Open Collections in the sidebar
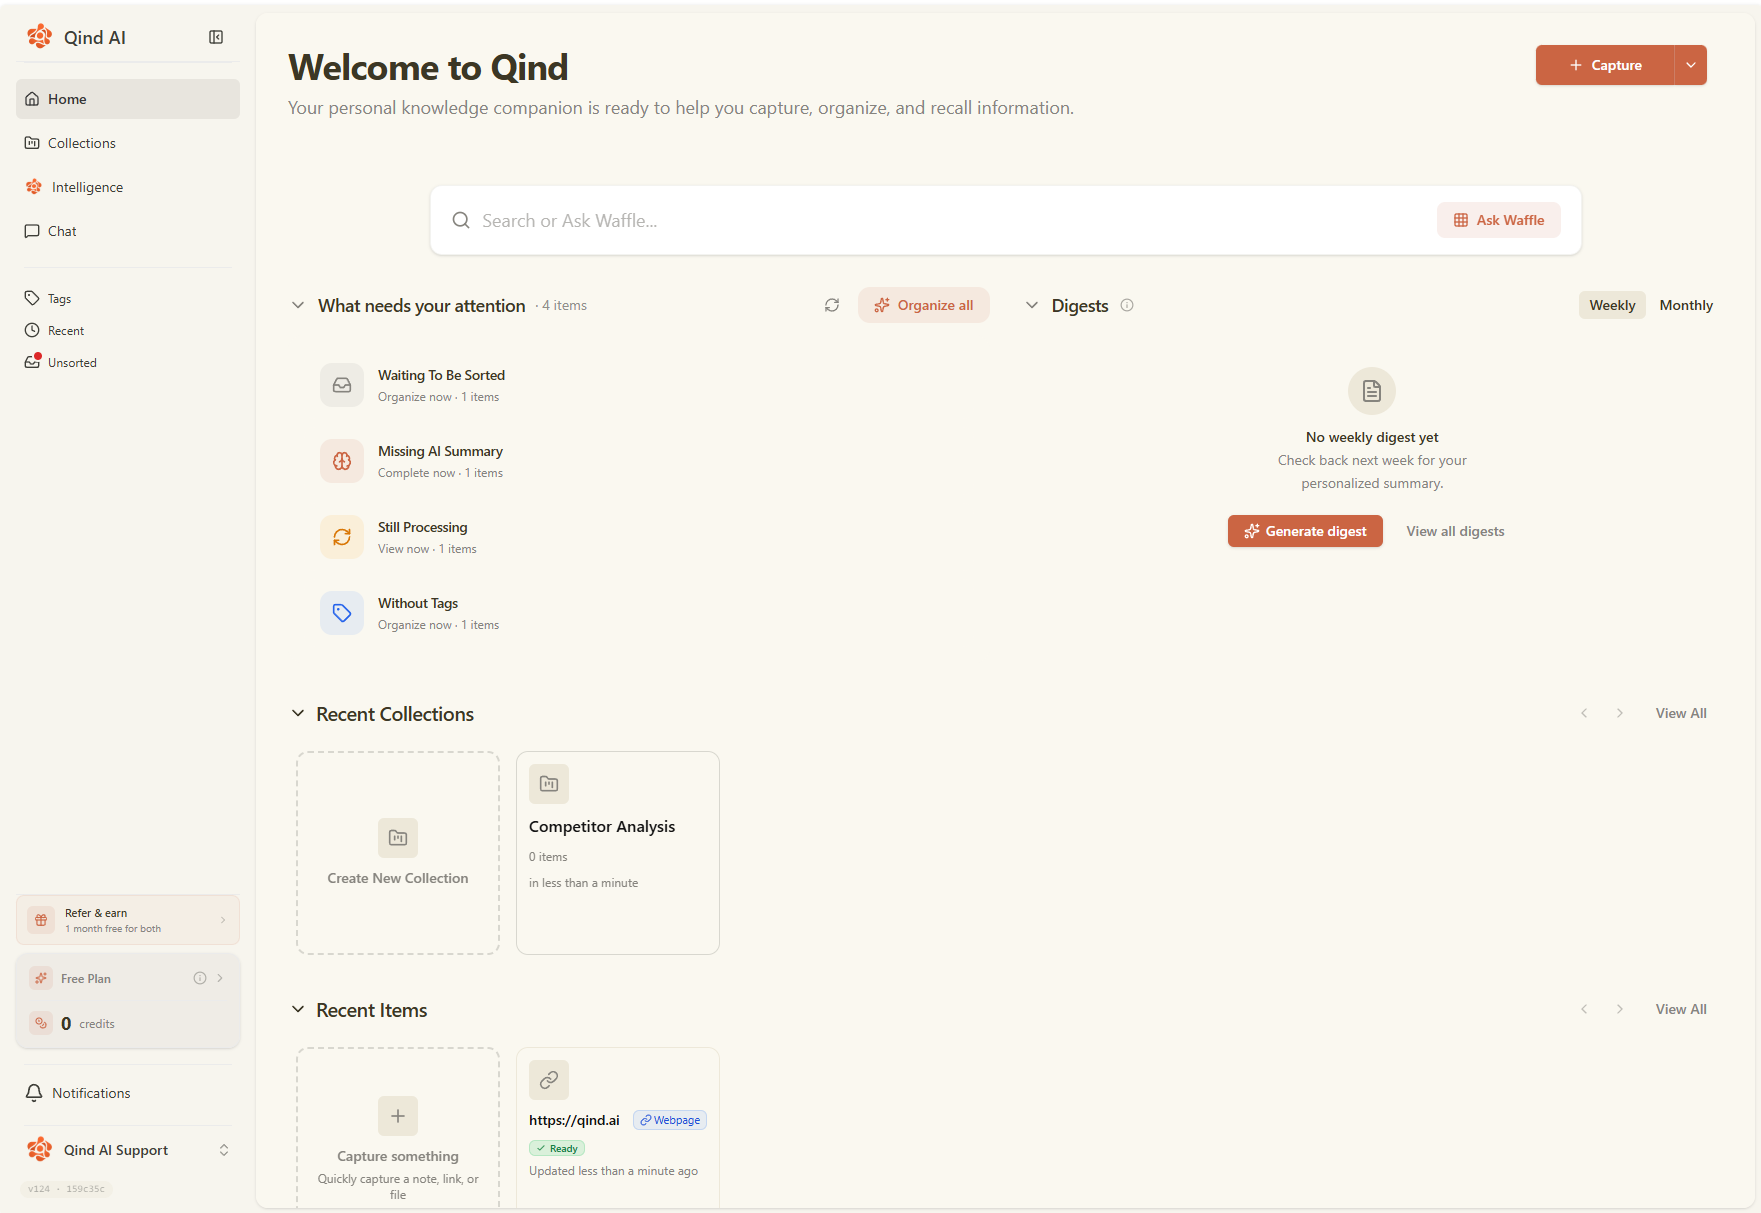 pos(128,143)
